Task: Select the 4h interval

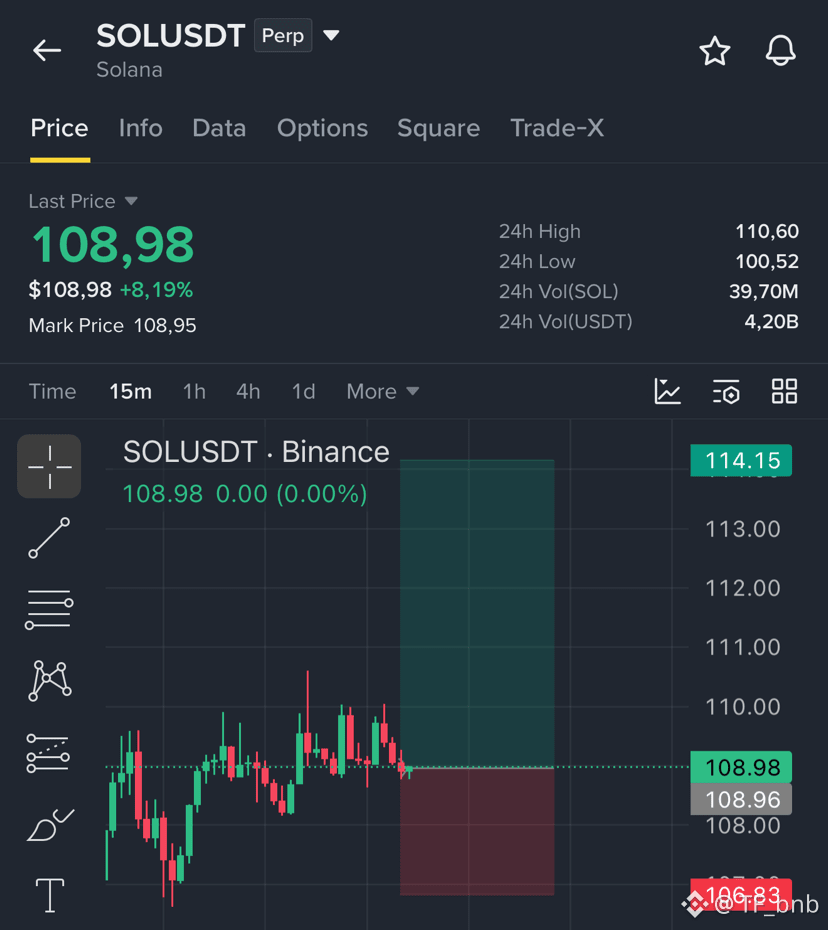Action: click(248, 391)
